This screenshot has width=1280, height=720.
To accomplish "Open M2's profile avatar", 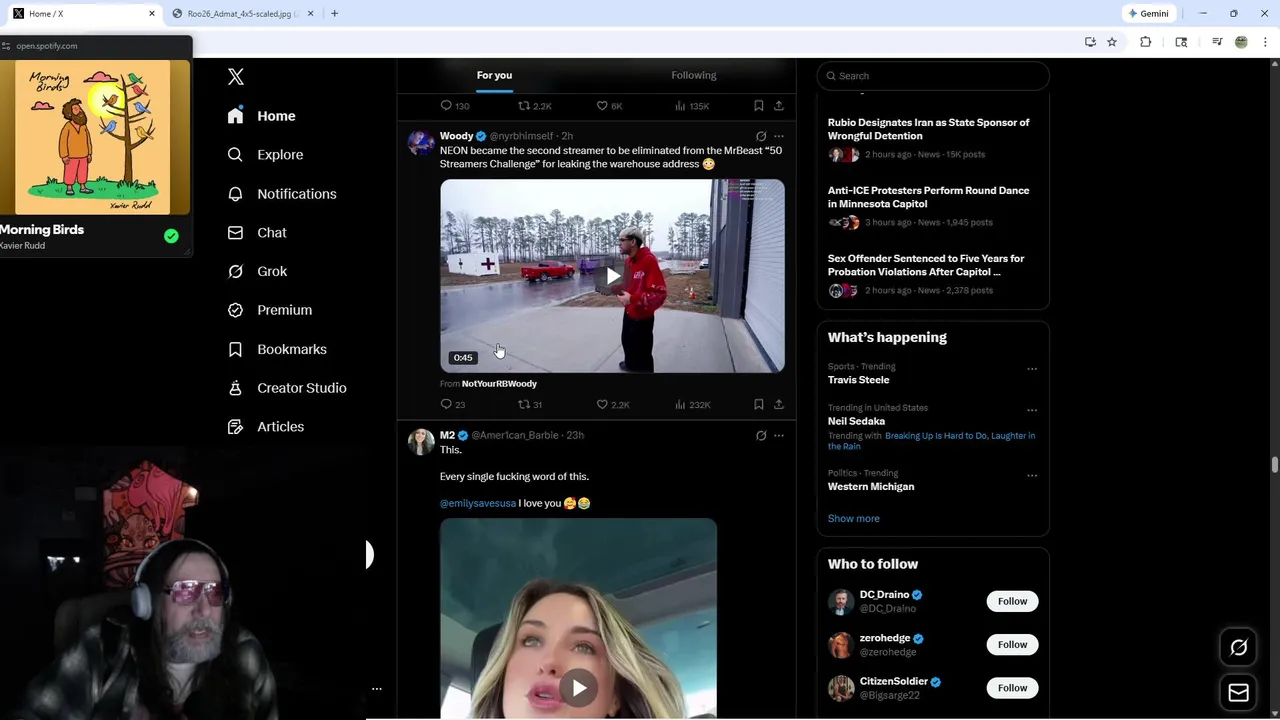I will click(421, 442).
